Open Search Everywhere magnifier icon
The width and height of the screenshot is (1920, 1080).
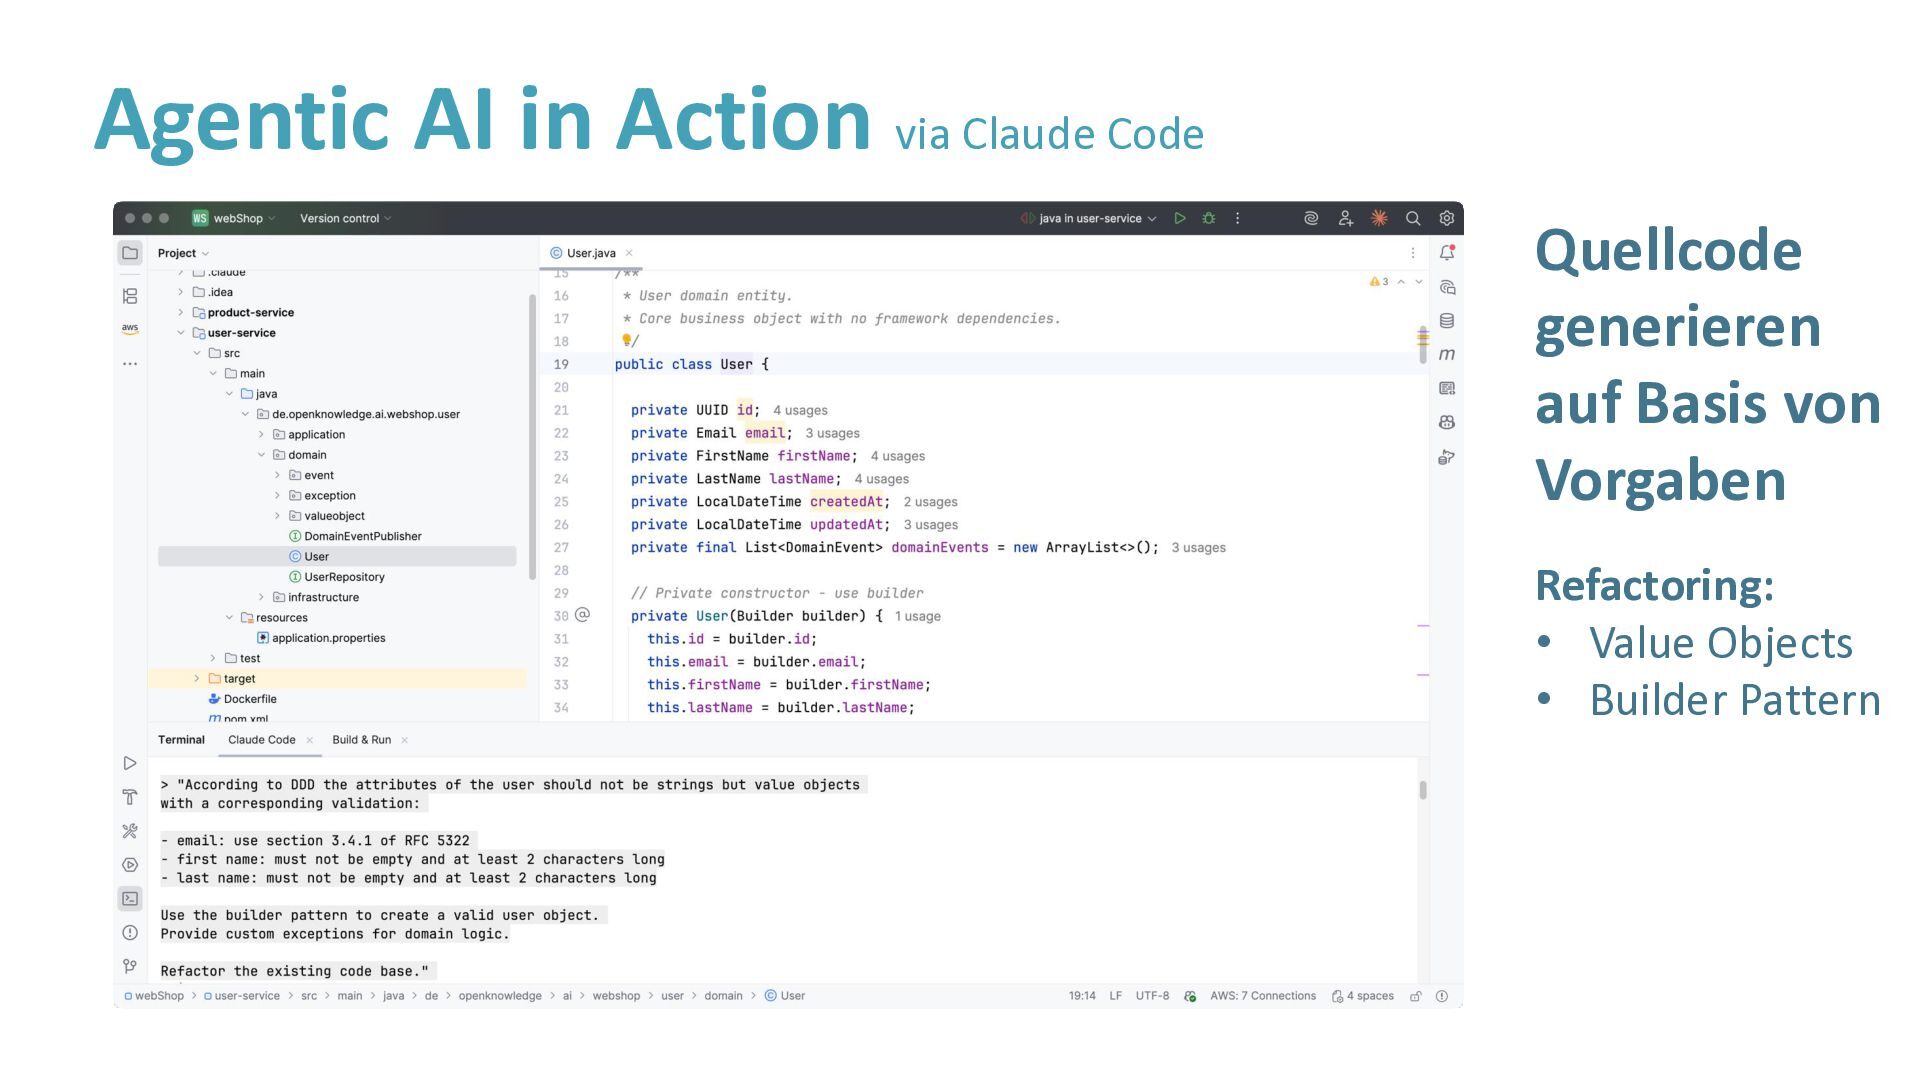[x=1413, y=218]
